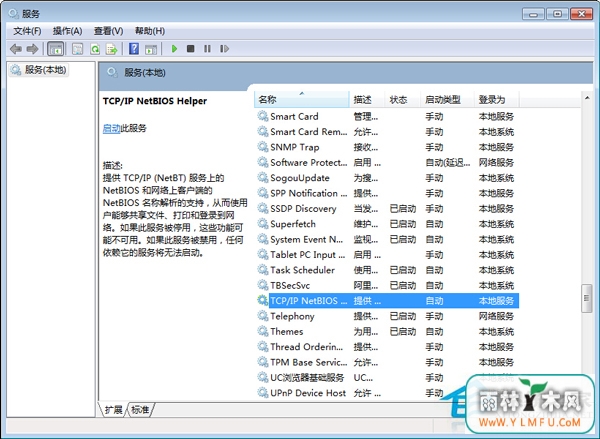Image resolution: width=600 pixels, height=439 pixels.
Task: Click 自动(延迟... startup type of Software Protect
Action: click(447, 162)
